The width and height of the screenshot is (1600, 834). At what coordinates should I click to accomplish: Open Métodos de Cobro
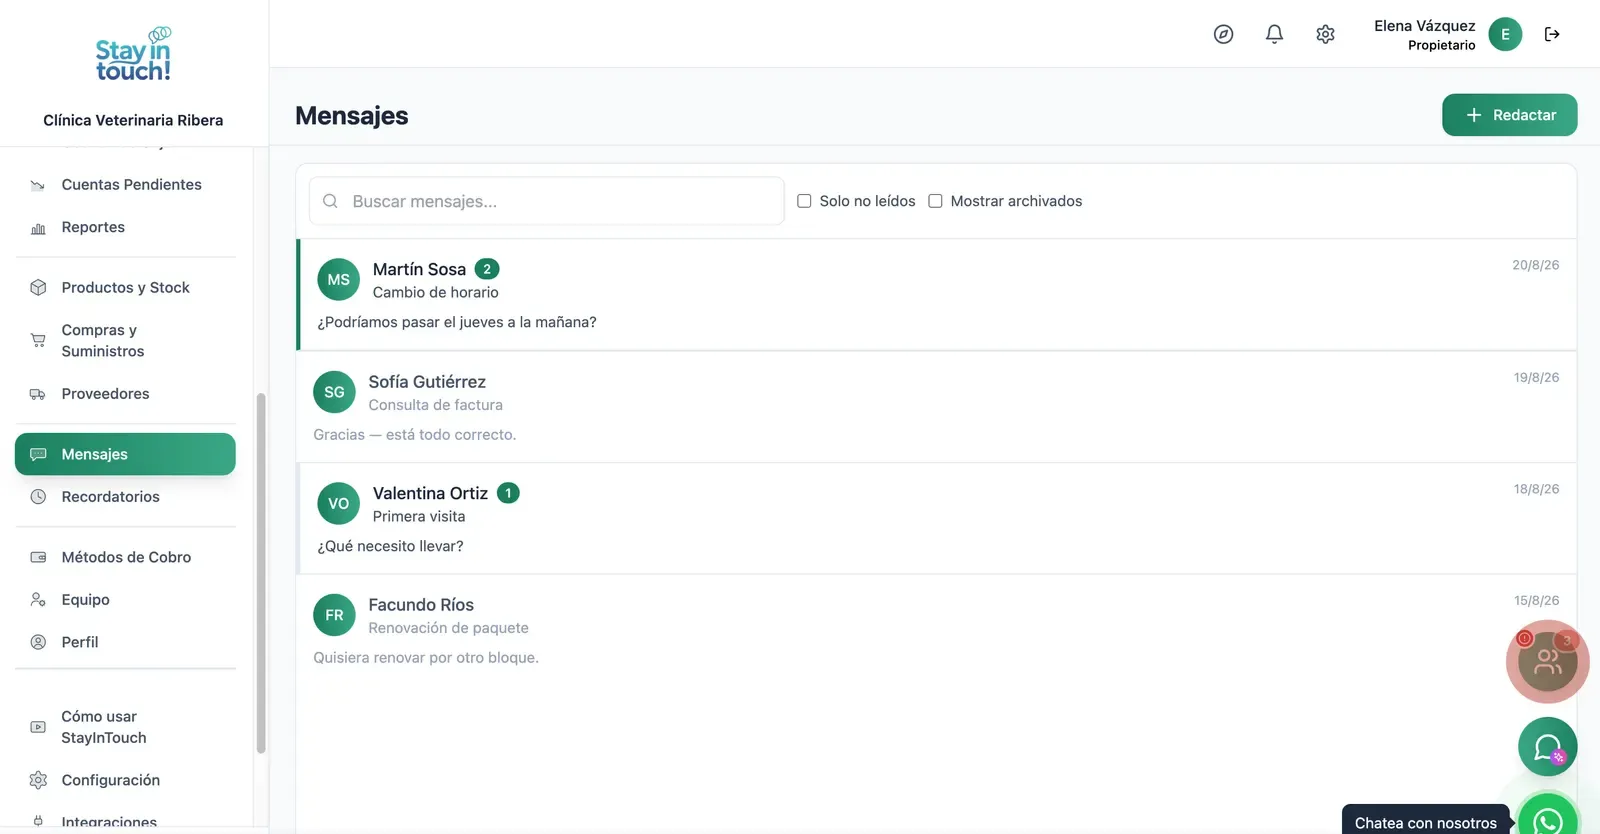[x=125, y=557]
